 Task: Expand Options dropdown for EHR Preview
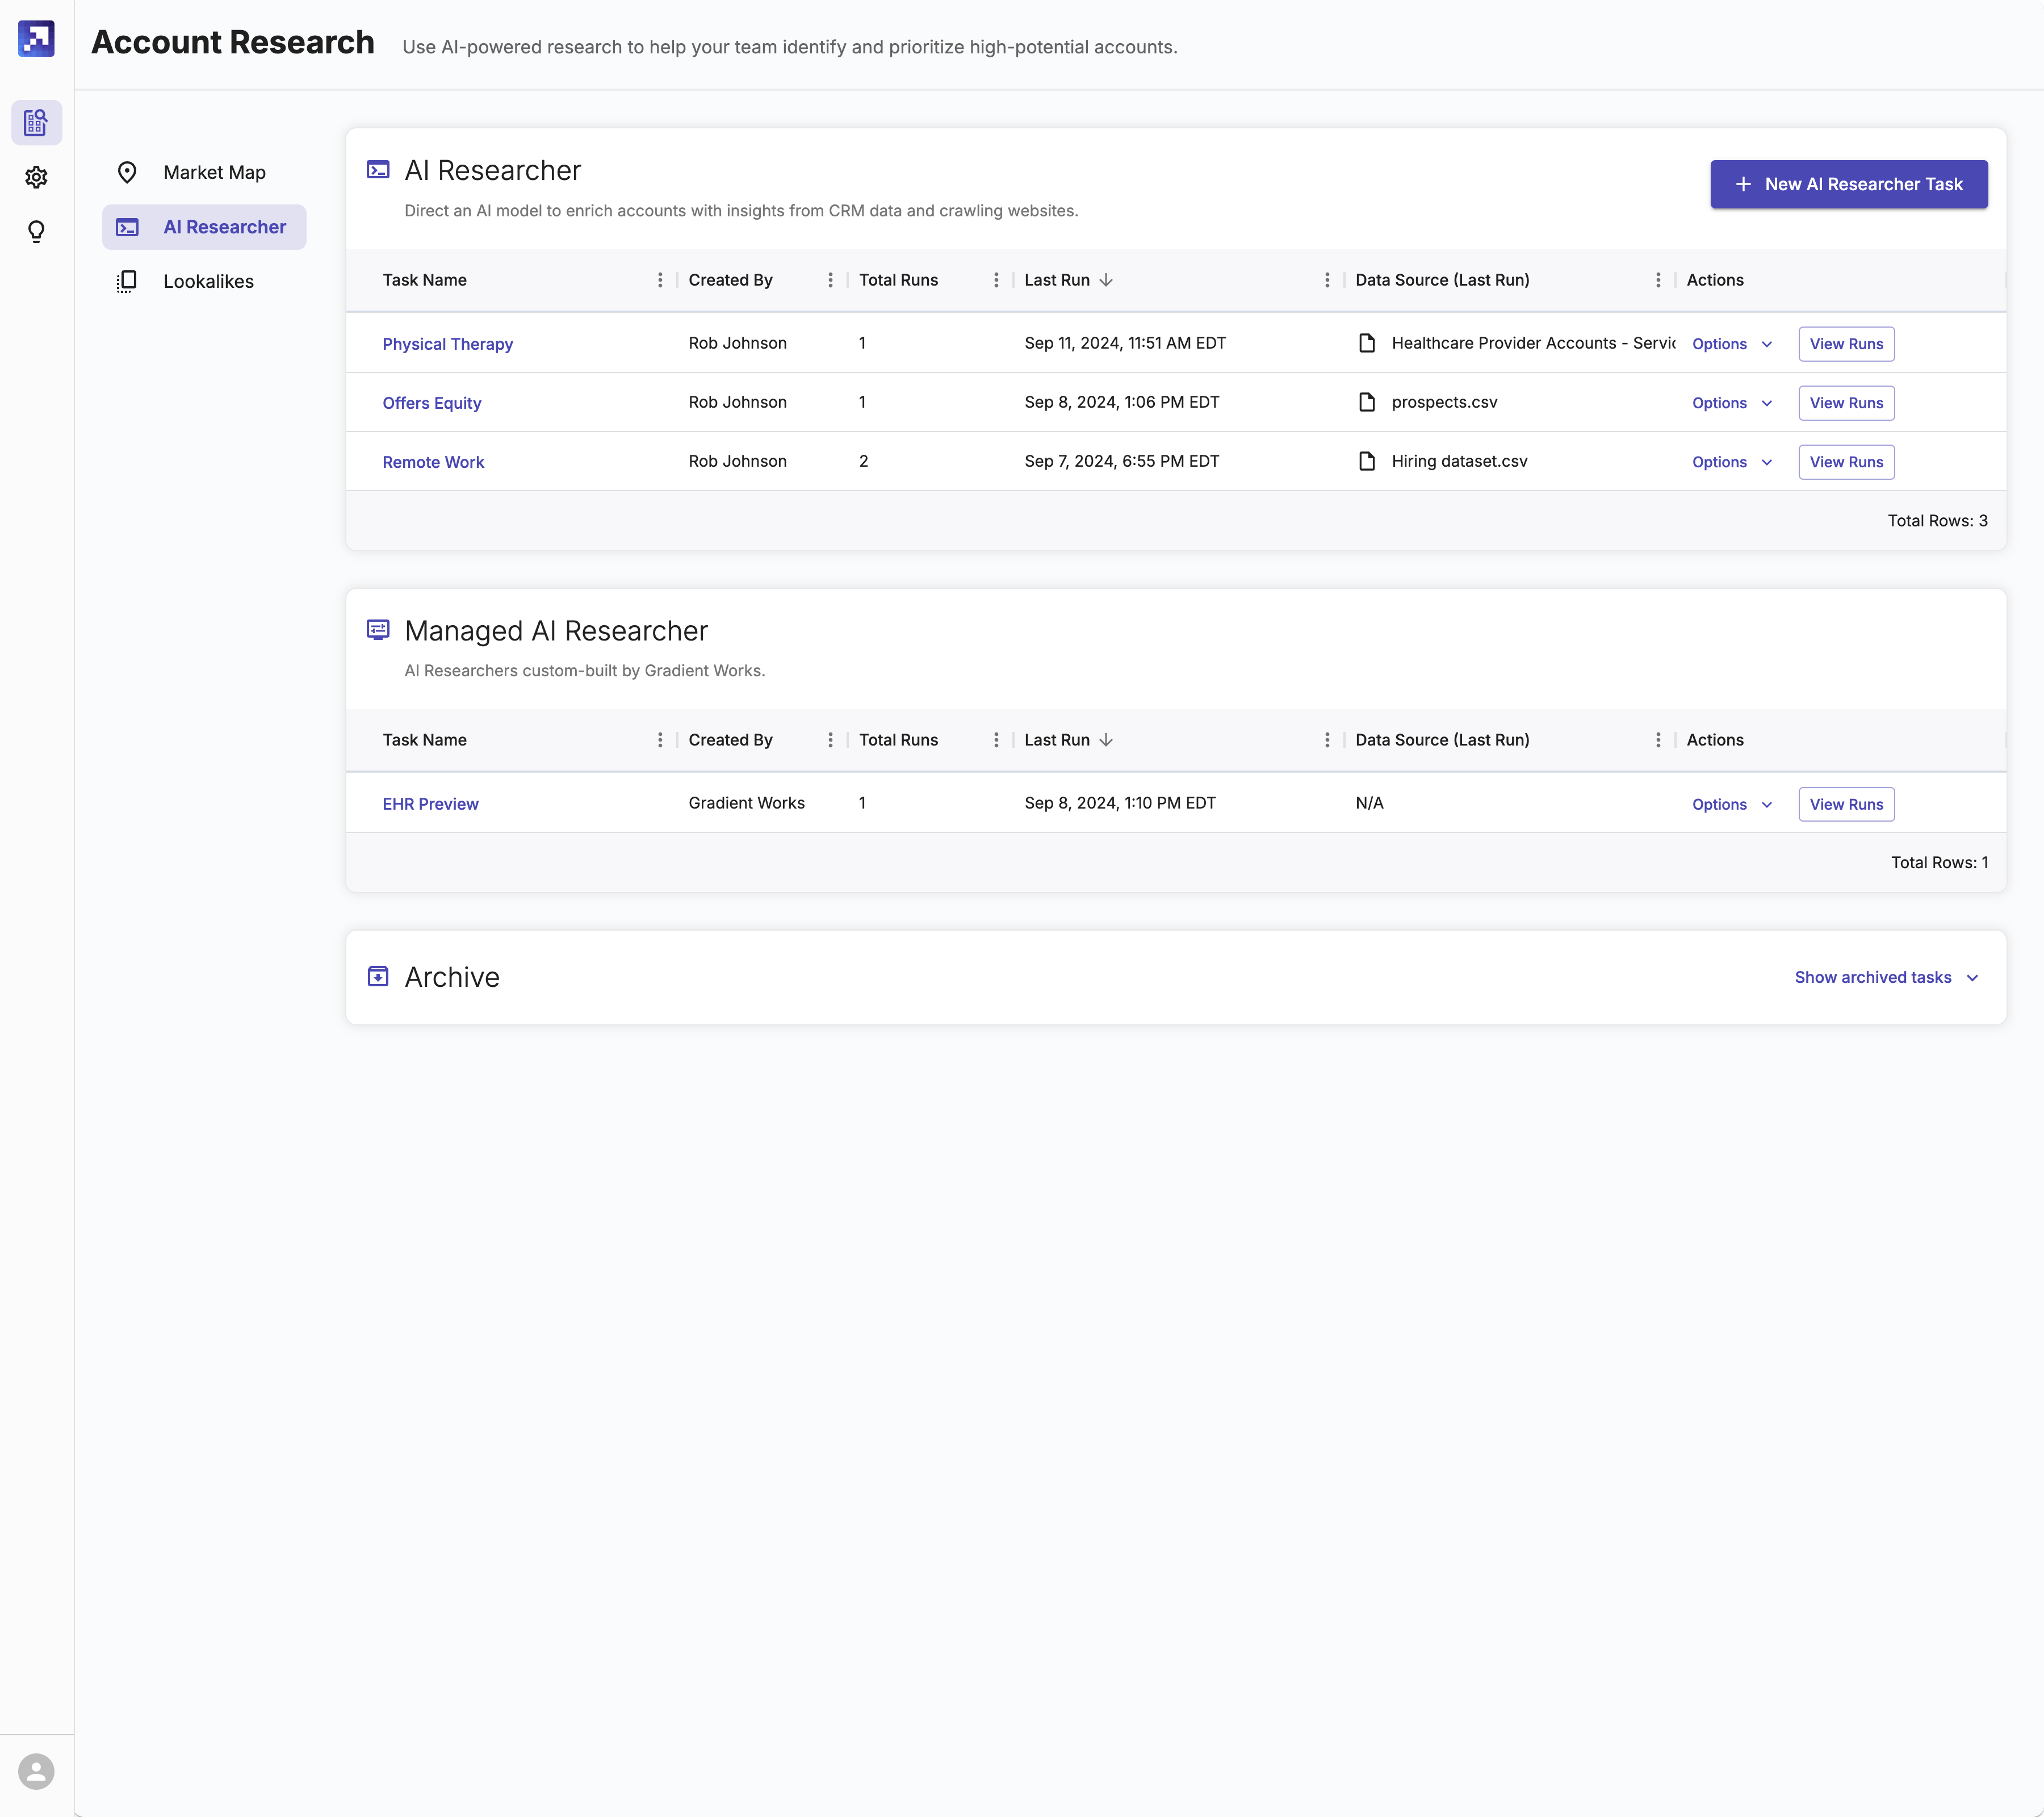tap(1731, 804)
